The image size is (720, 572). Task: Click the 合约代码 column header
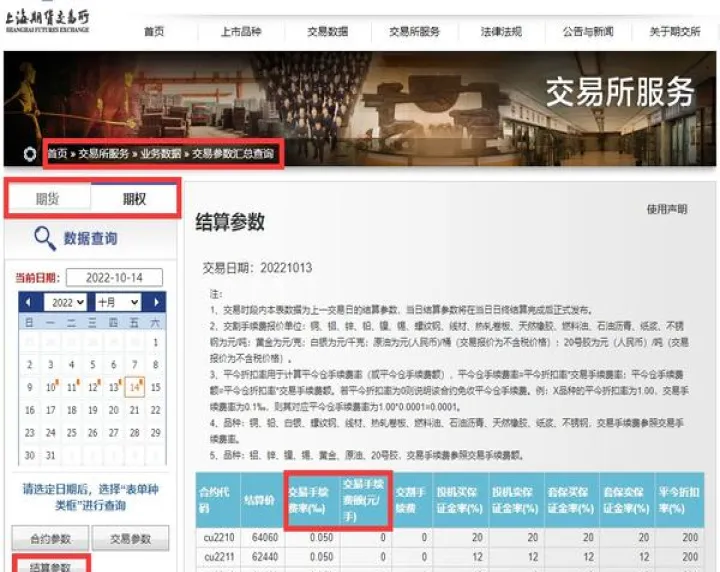(218, 500)
